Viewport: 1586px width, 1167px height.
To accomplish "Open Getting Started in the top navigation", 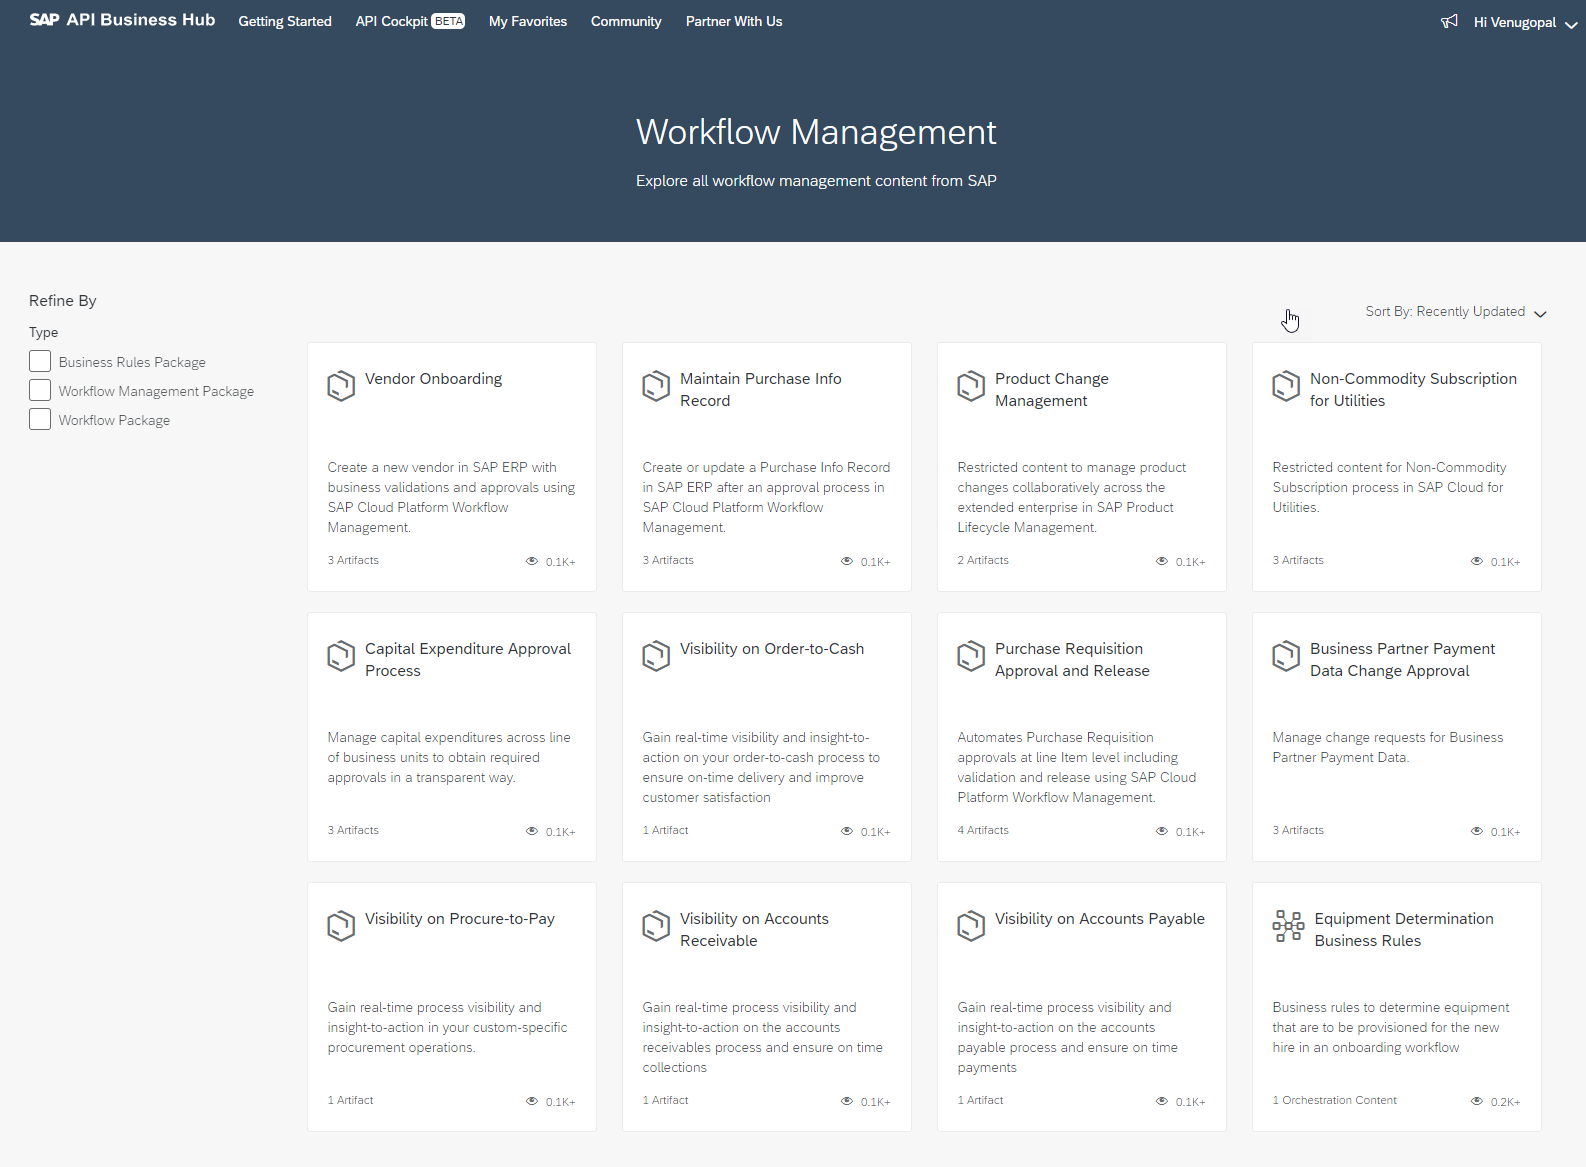I will [x=285, y=21].
